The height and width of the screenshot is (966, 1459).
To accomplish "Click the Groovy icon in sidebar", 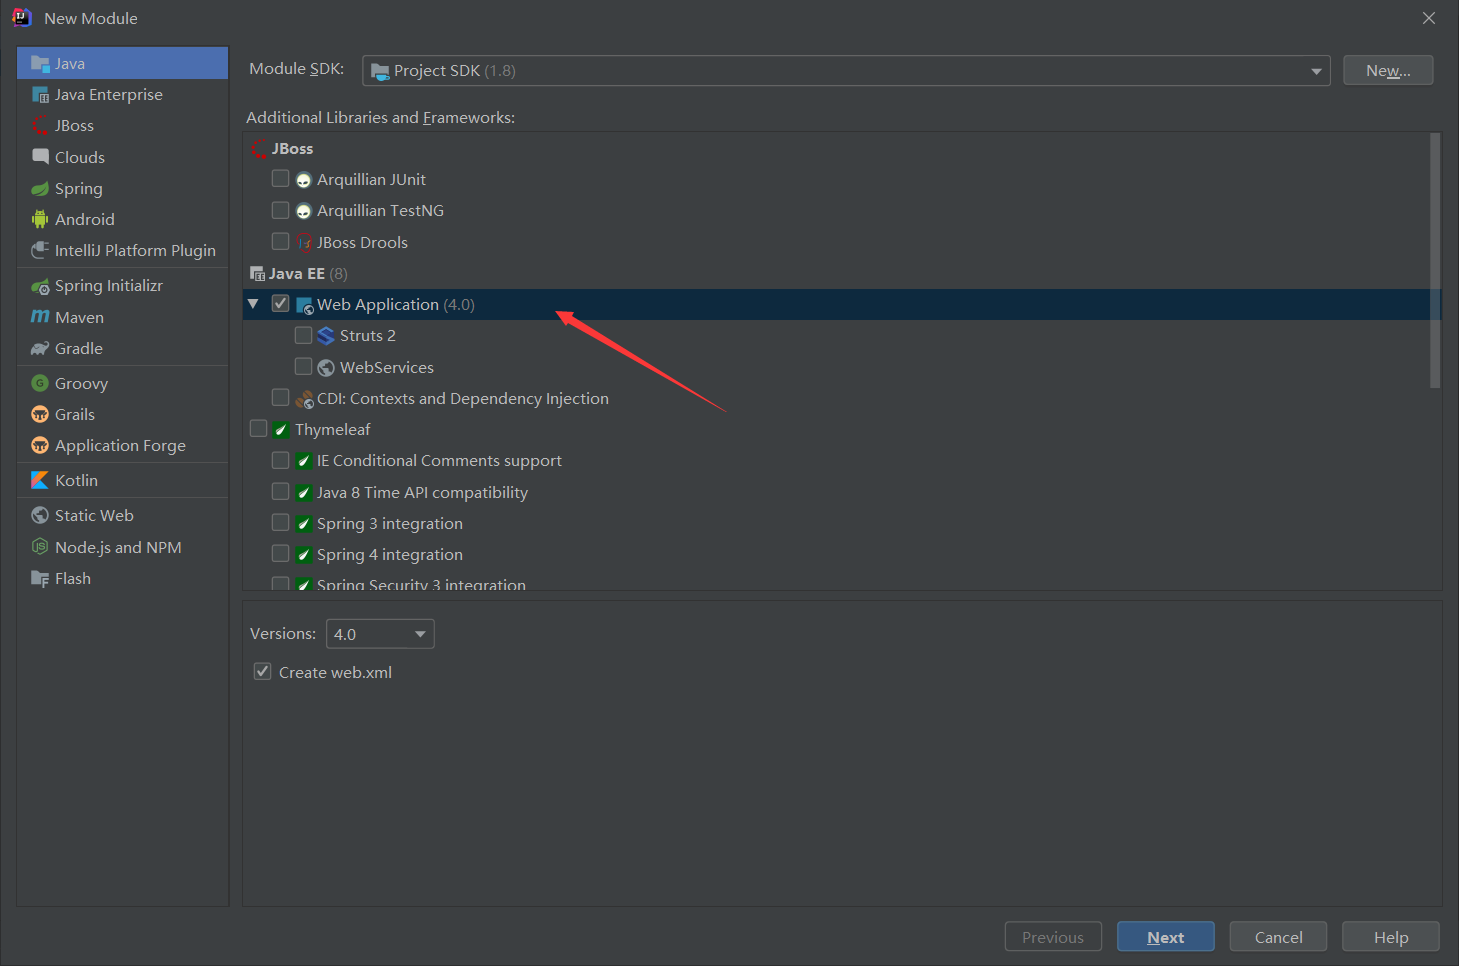I will (x=40, y=383).
